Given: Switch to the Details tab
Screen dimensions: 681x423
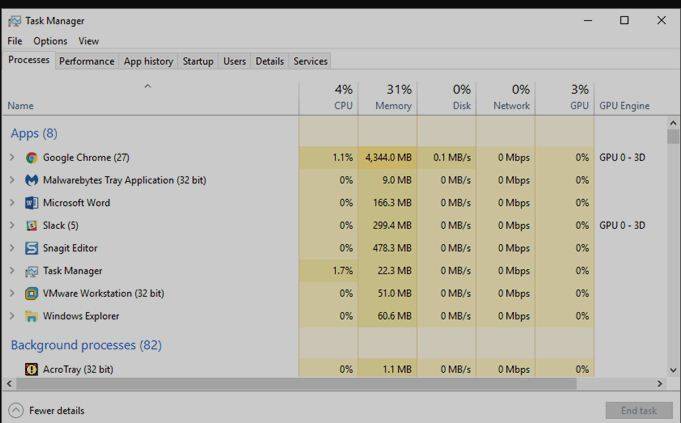Looking at the screenshot, I should tap(270, 61).
